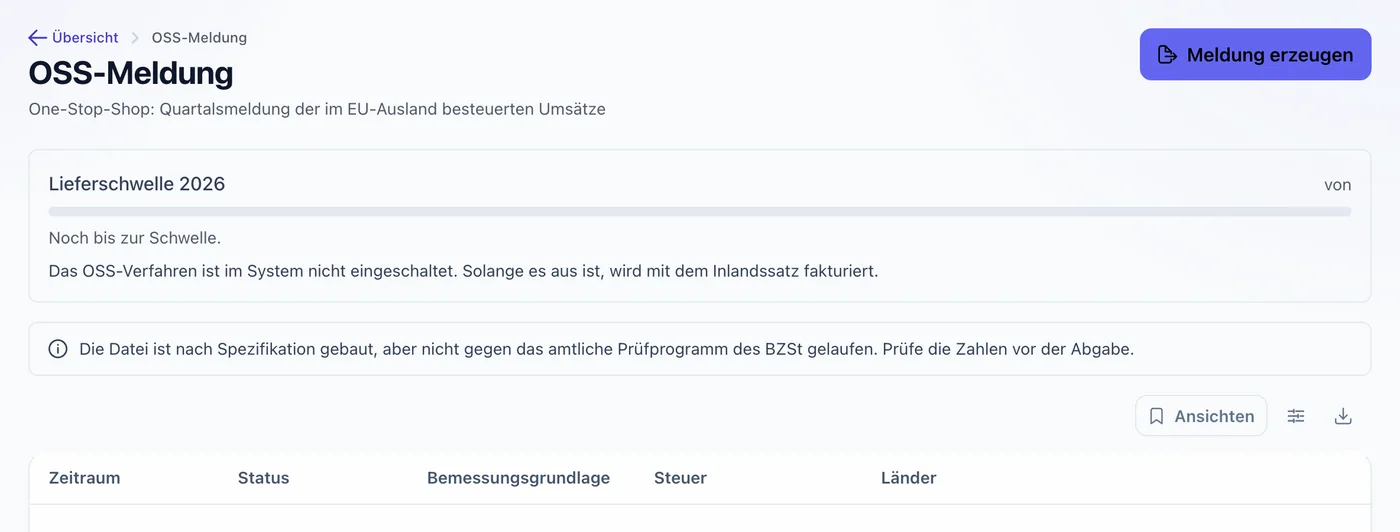The width and height of the screenshot is (1400, 532).
Task: Open the Übersicht breadcrumb link
Action: (x=85, y=38)
